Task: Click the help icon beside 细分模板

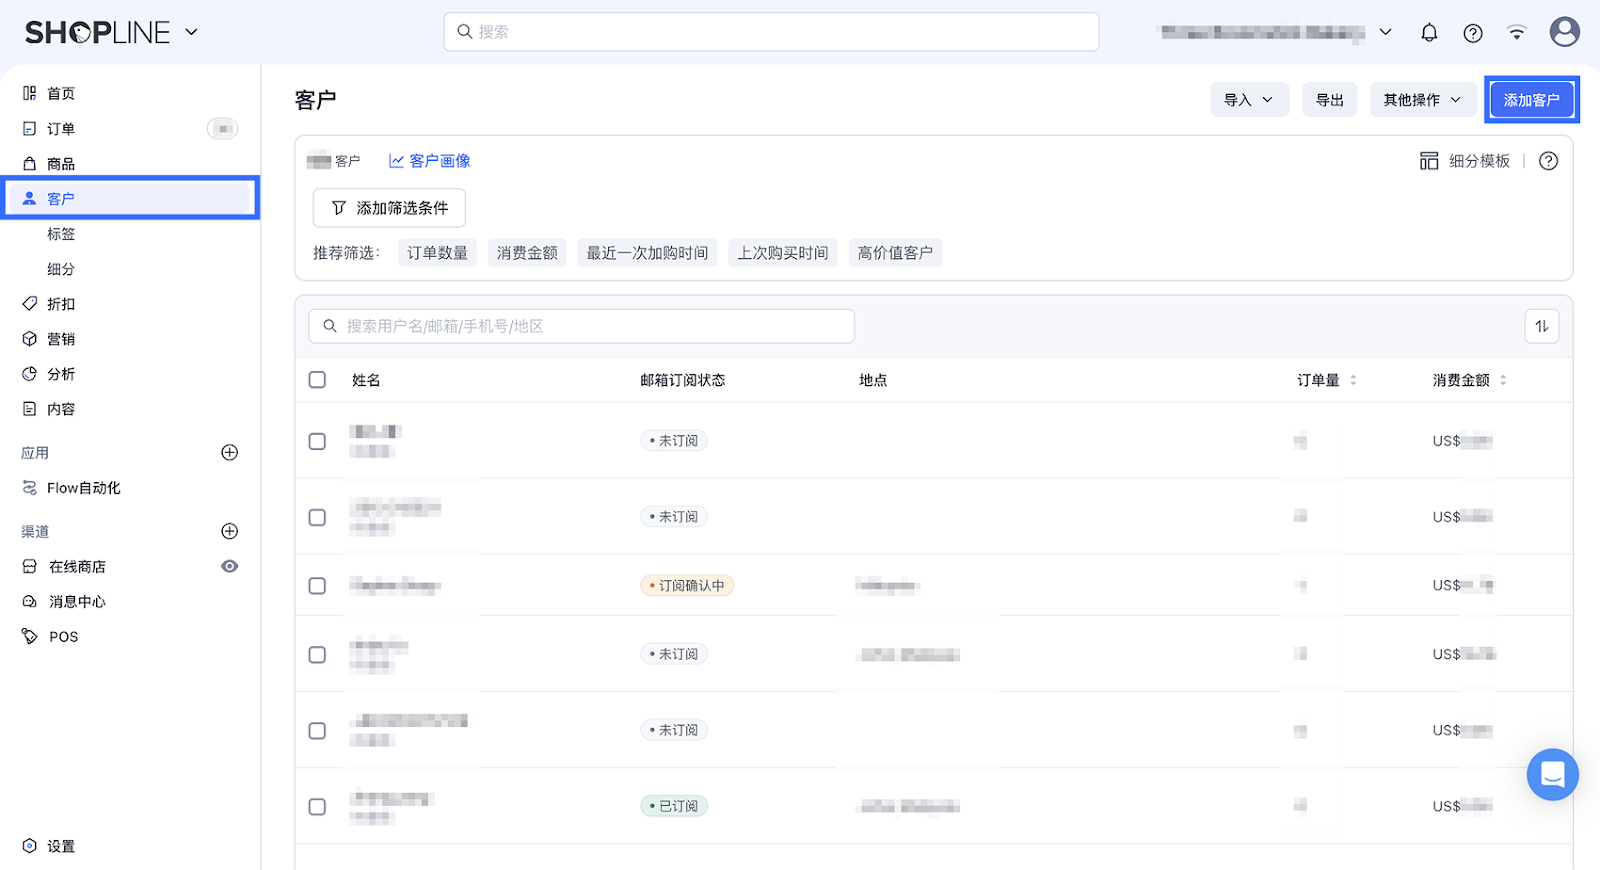Action: coord(1548,161)
